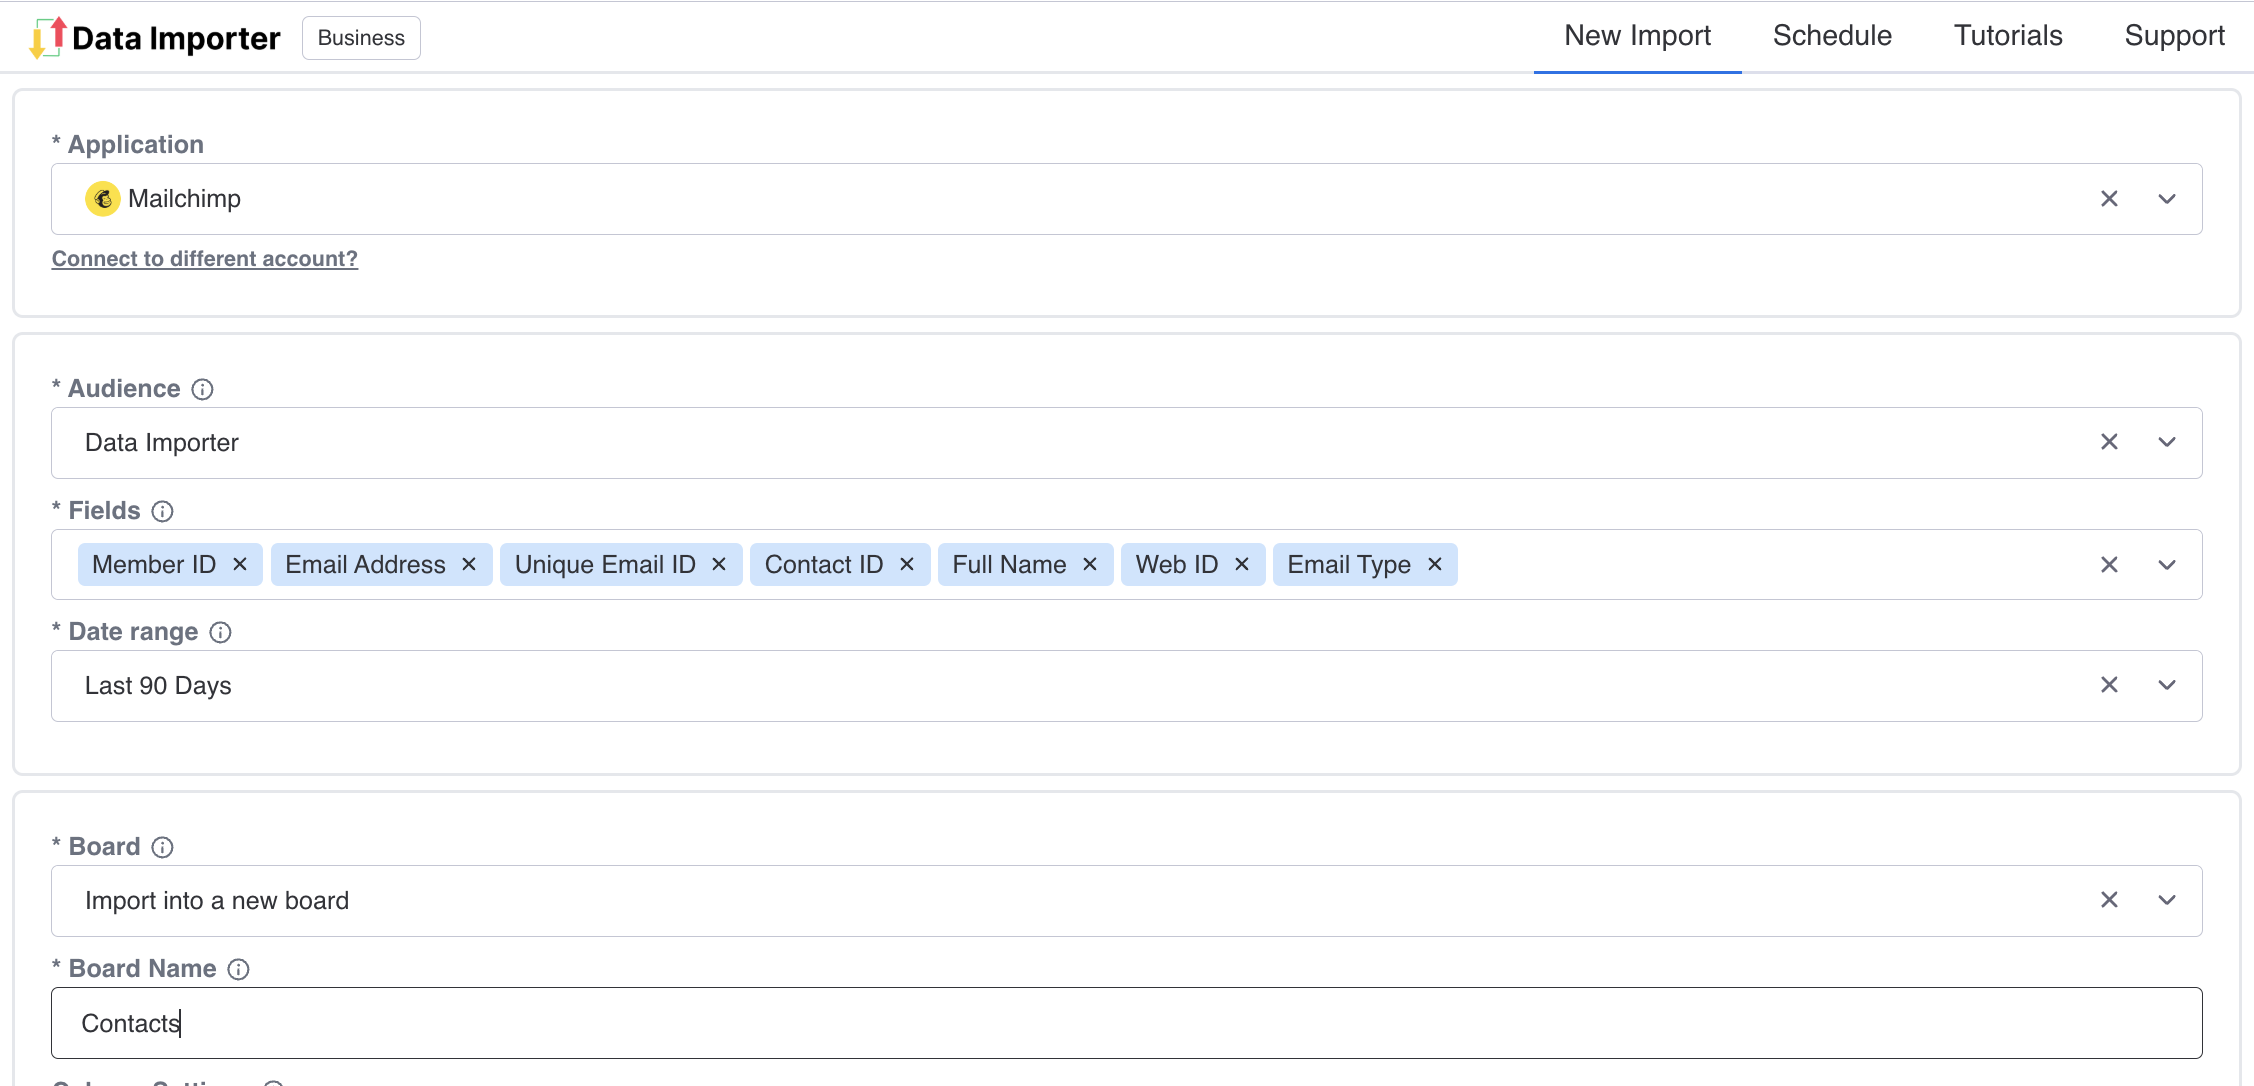The height and width of the screenshot is (1086, 2254).
Task: Click the Full Name tag label
Action: 1009,564
